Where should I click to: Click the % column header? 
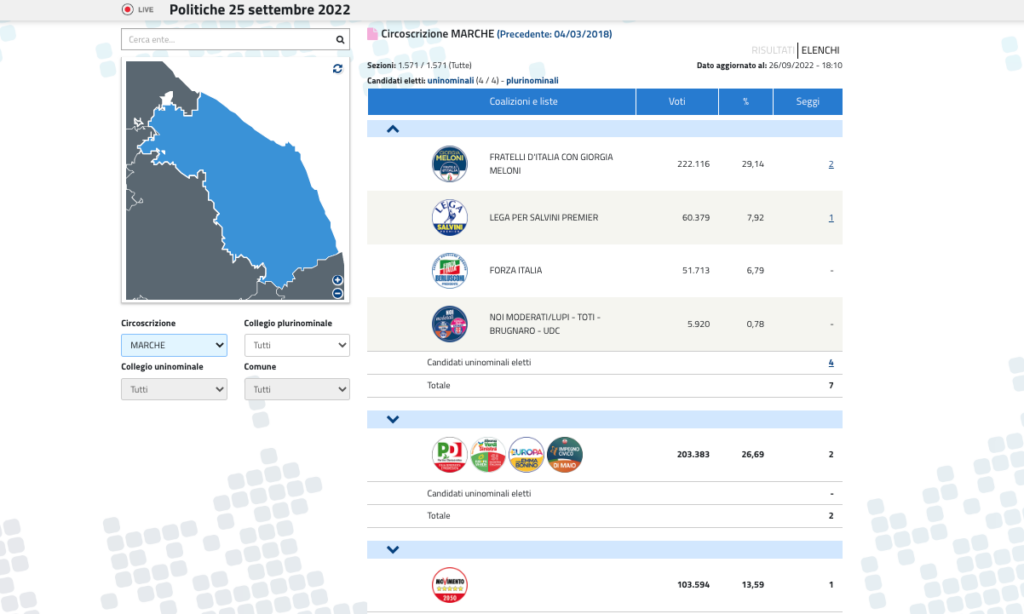pyautogui.click(x=746, y=102)
